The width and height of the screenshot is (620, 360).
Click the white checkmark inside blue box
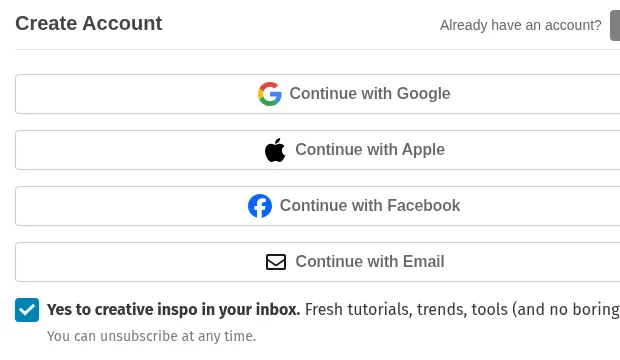coord(27,310)
